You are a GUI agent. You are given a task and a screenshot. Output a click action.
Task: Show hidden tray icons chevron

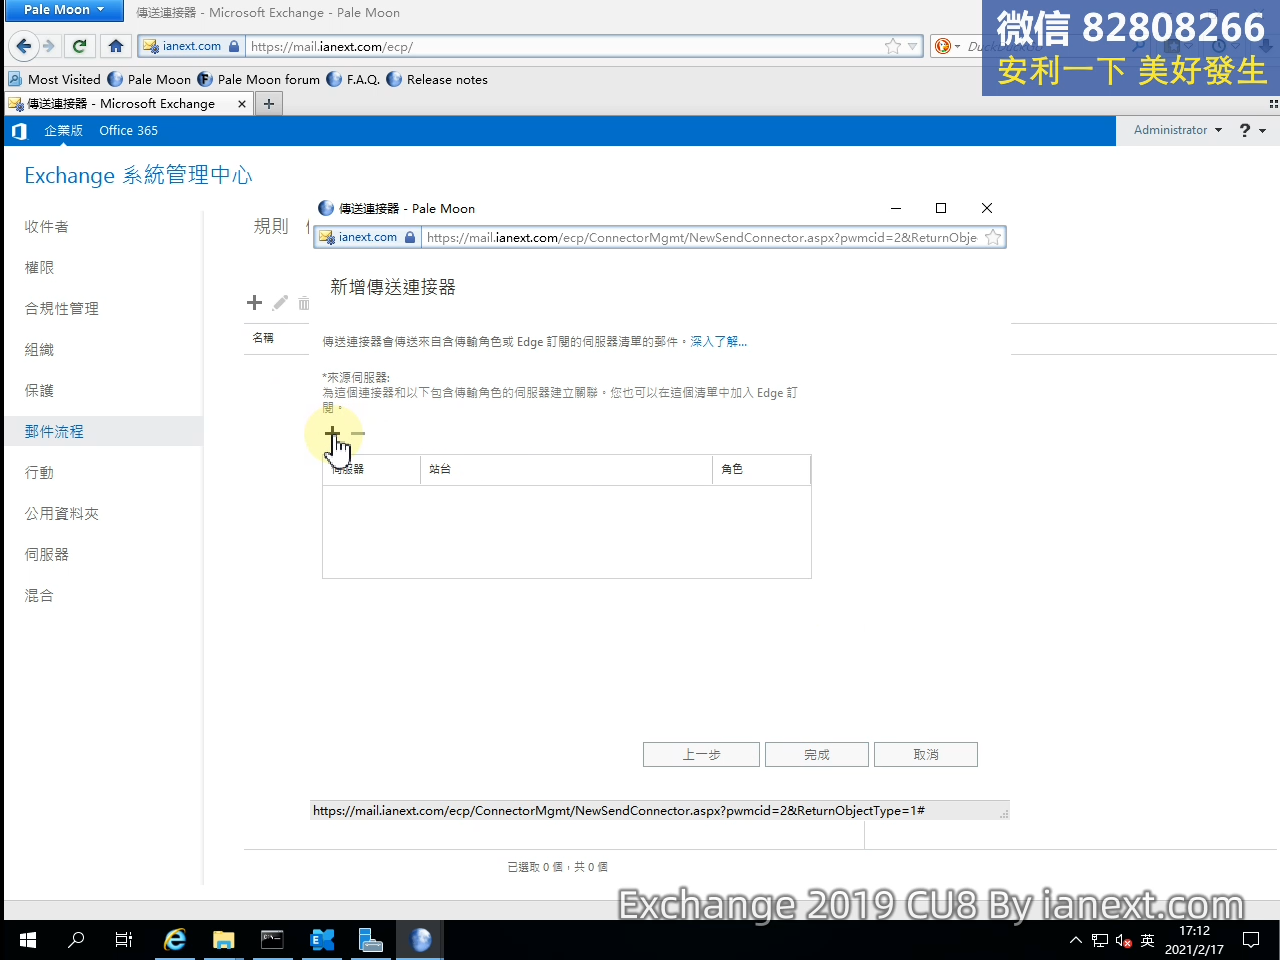(1076, 940)
